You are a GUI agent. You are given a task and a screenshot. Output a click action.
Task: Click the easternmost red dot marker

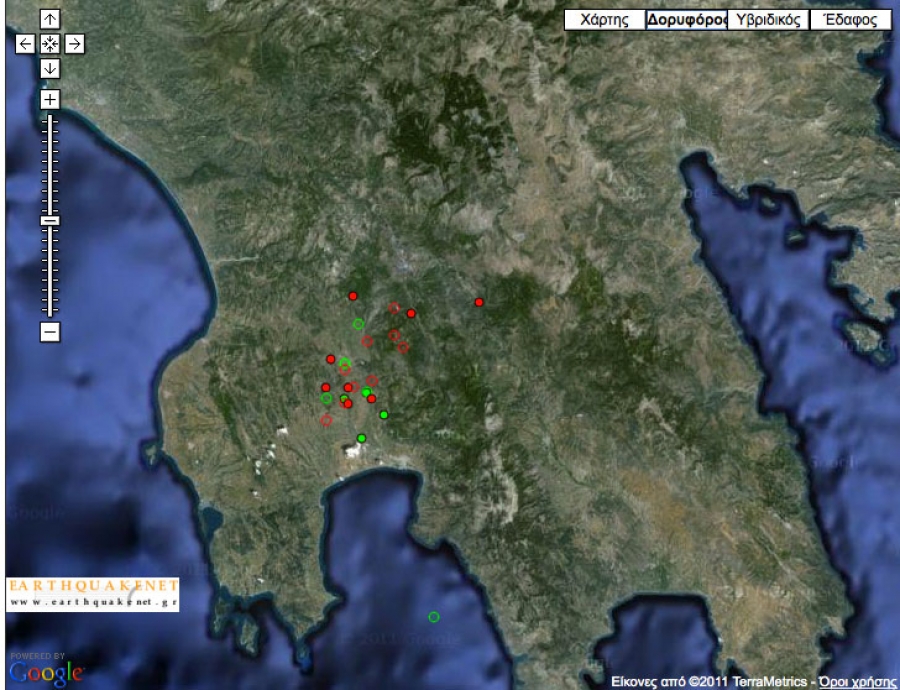coord(479,302)
